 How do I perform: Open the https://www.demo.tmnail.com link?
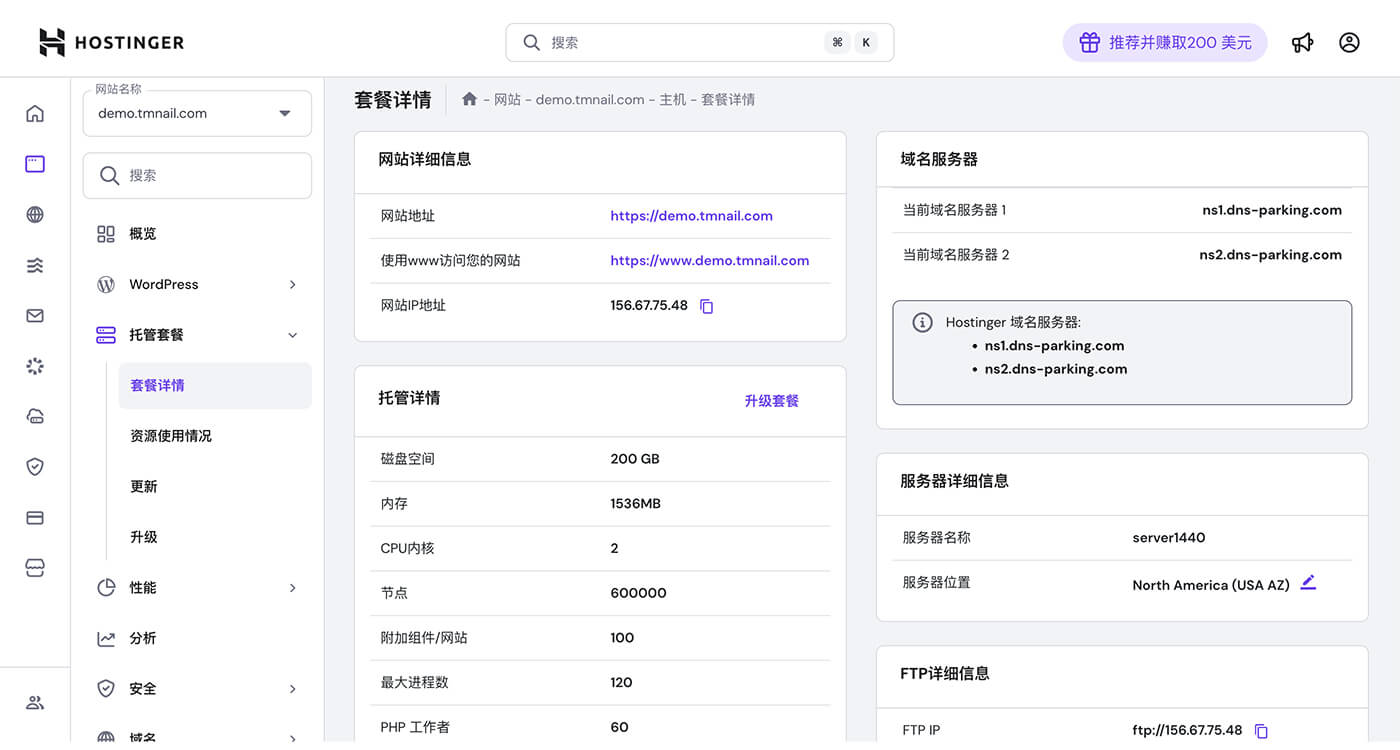(x=710, y=261)
